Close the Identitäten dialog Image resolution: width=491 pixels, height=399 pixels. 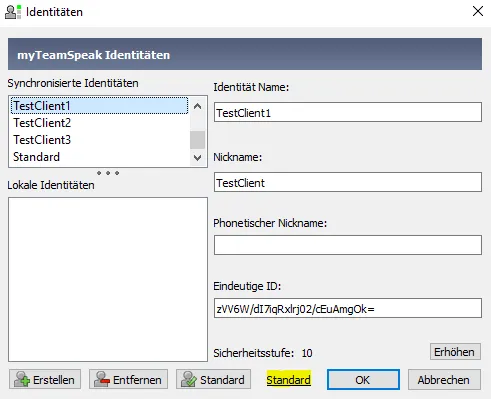click(x=478, y=11)
